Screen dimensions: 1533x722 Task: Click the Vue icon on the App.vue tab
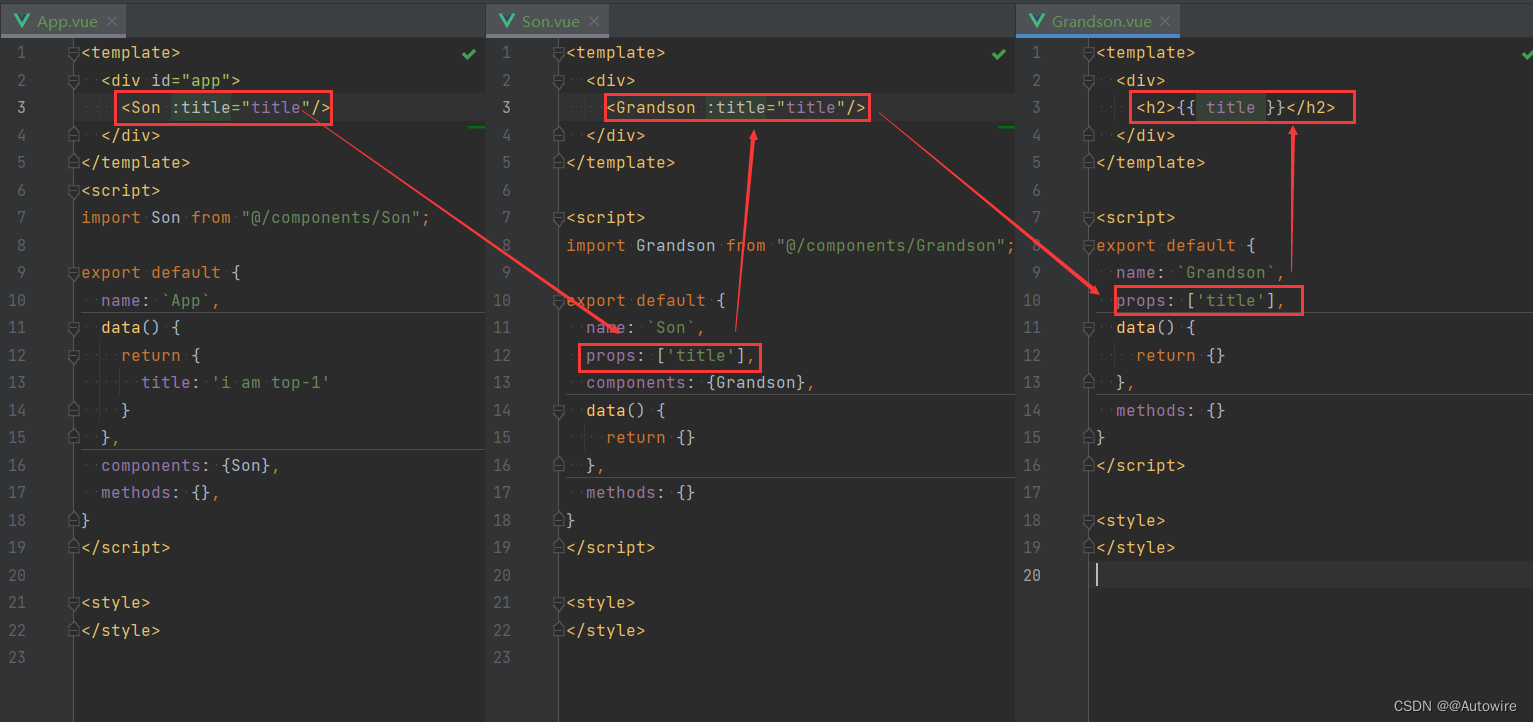tap(21, 21)
